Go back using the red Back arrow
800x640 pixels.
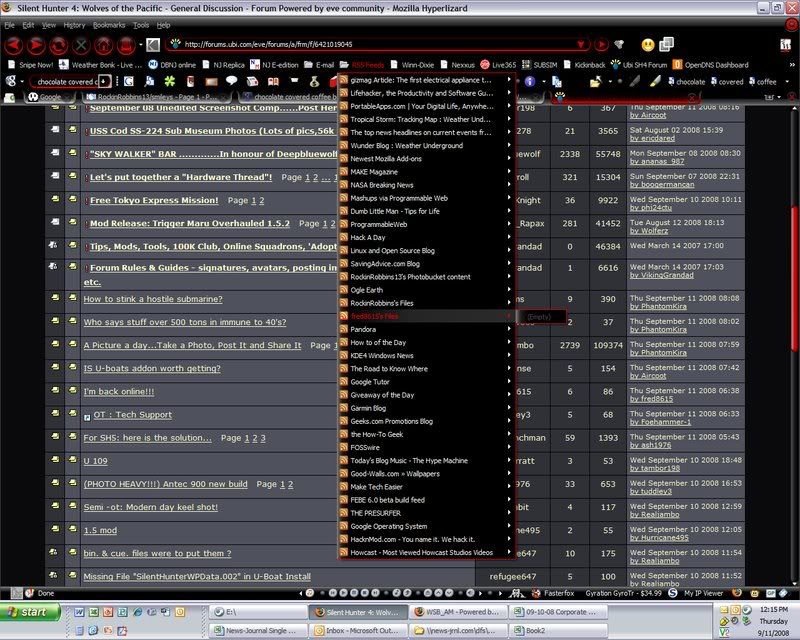pyautogui.click(x=13, y=45)
